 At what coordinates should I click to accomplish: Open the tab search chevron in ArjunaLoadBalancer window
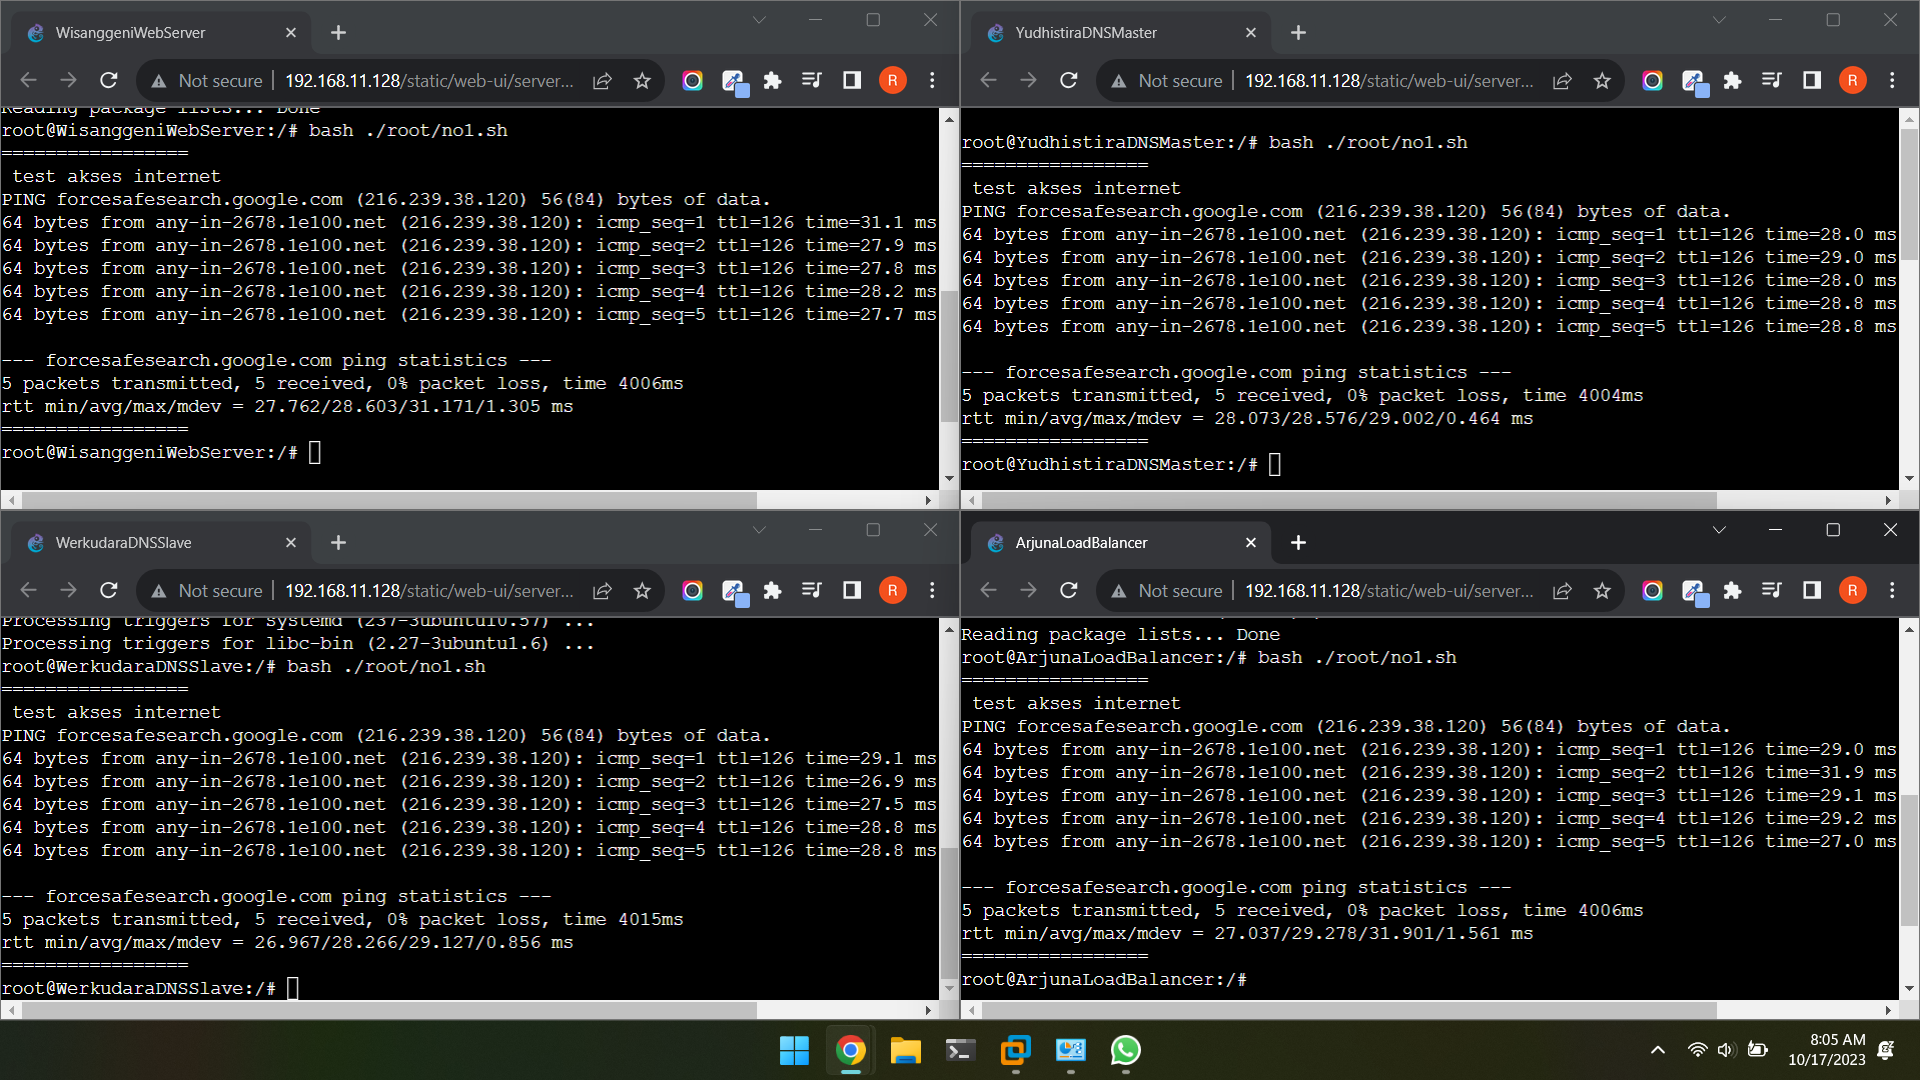pos(1718,530)
